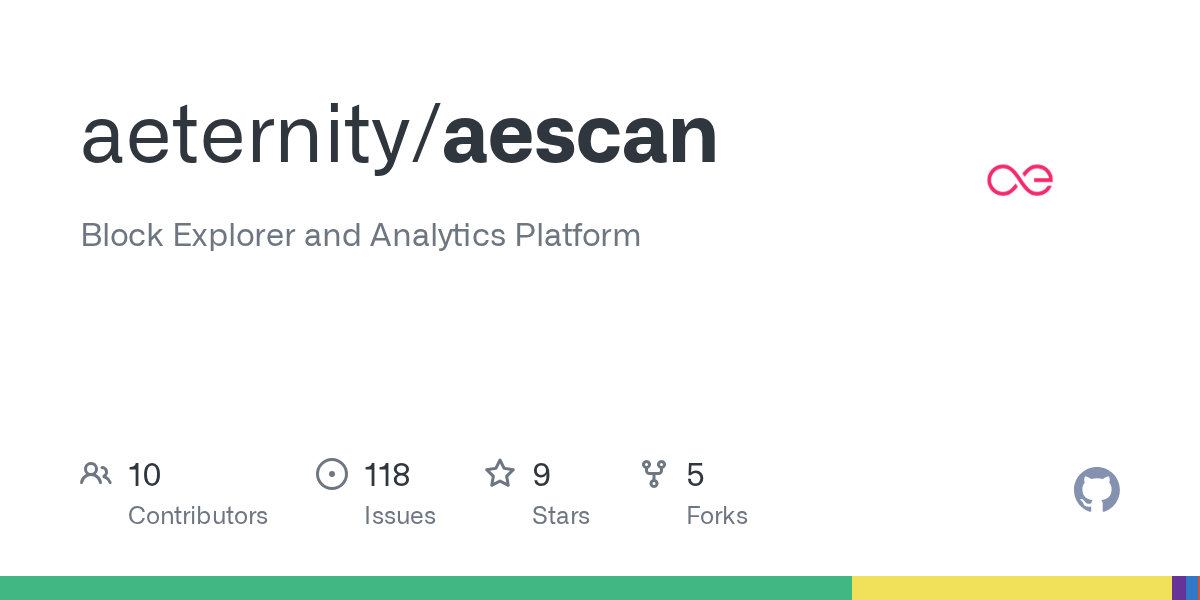Image resolution: width=1200 pixels, height=600 pixels.
Task: Open the aeternity owner name in title
Action: [x=253, y=136]
